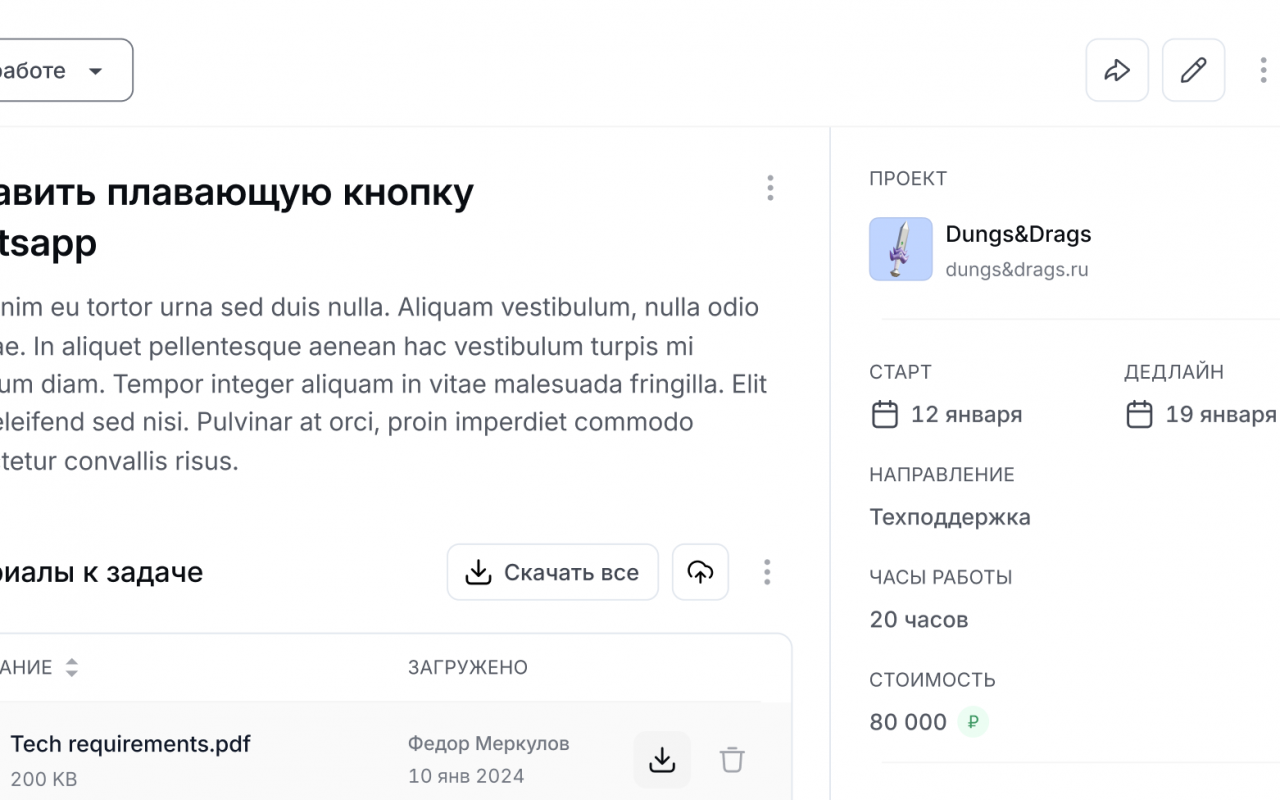
Task: Click the СТАРТ label
Action: (900, 372)
